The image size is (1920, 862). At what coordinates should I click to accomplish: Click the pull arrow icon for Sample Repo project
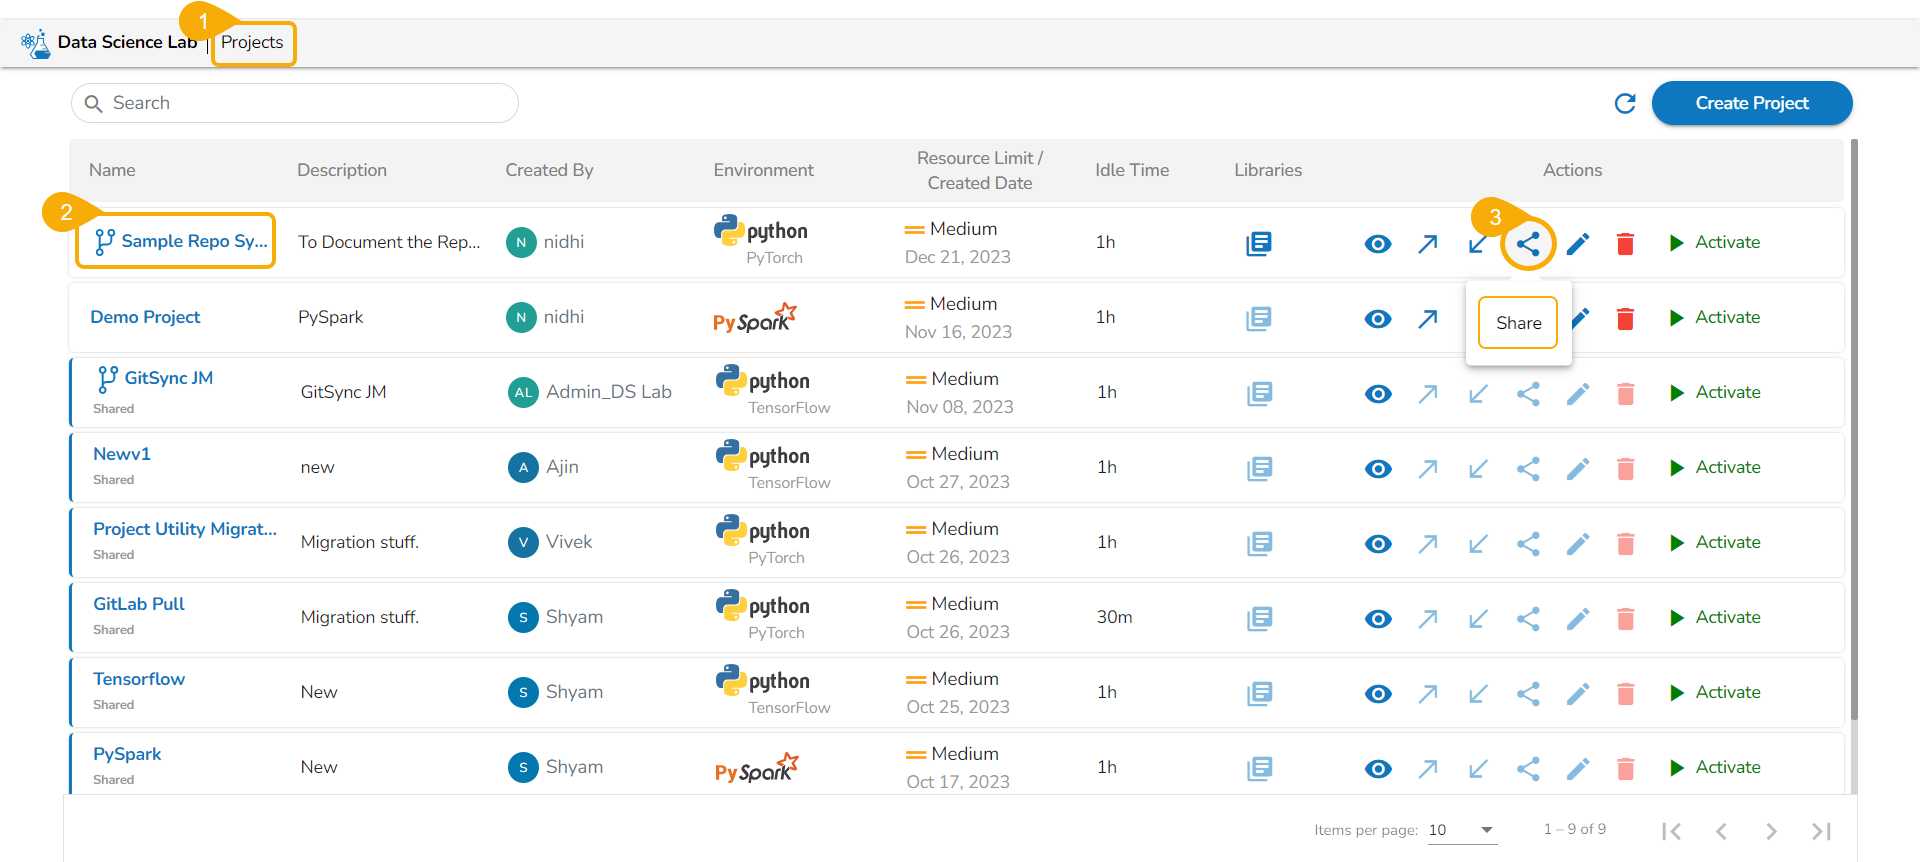click(1477, 244)
